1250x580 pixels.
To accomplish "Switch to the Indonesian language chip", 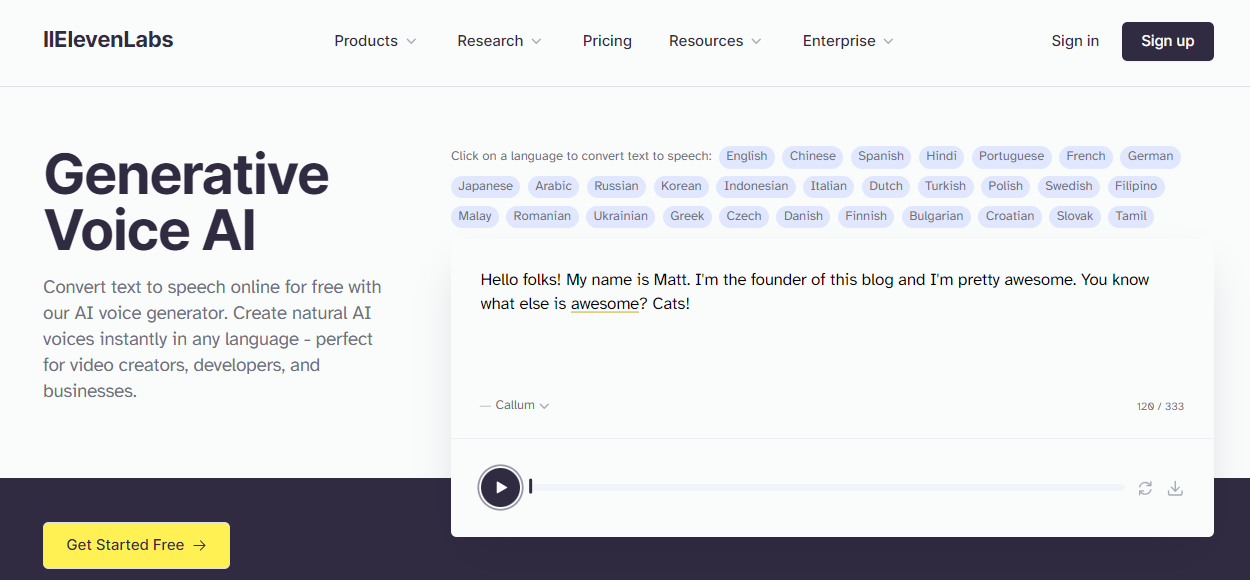I will pyautogui.click(x=756, y=186).
